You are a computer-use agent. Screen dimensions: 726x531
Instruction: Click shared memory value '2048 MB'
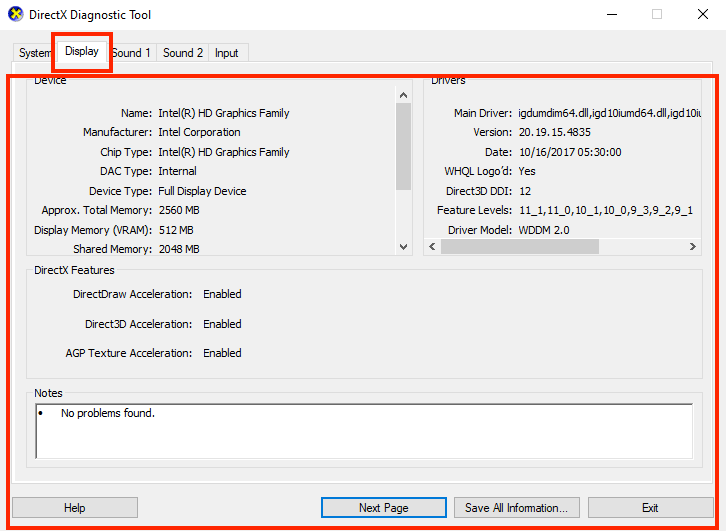coord(179,249)
